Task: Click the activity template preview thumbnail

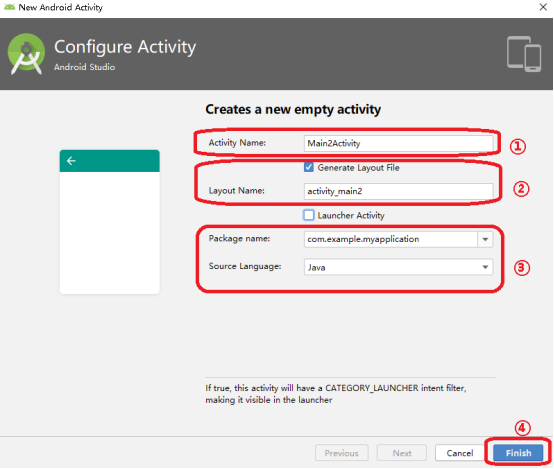Action: [x=110, y=222]
